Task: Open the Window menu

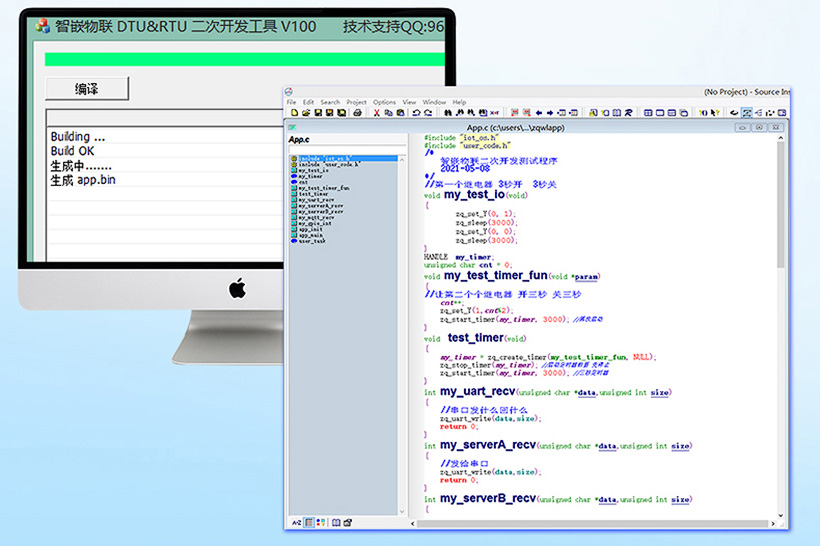Action: point(434,102)
